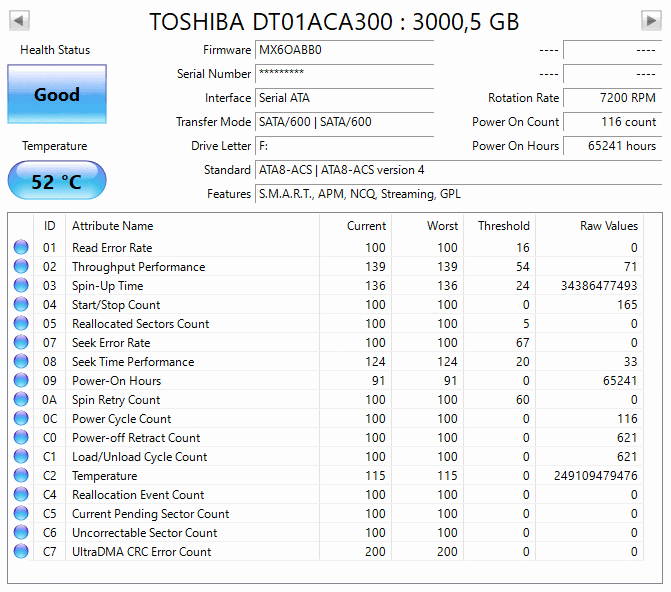Screen dimensions: 671x592
Task: Click the Interface field Serial ATA
Action: pos(344,98)
